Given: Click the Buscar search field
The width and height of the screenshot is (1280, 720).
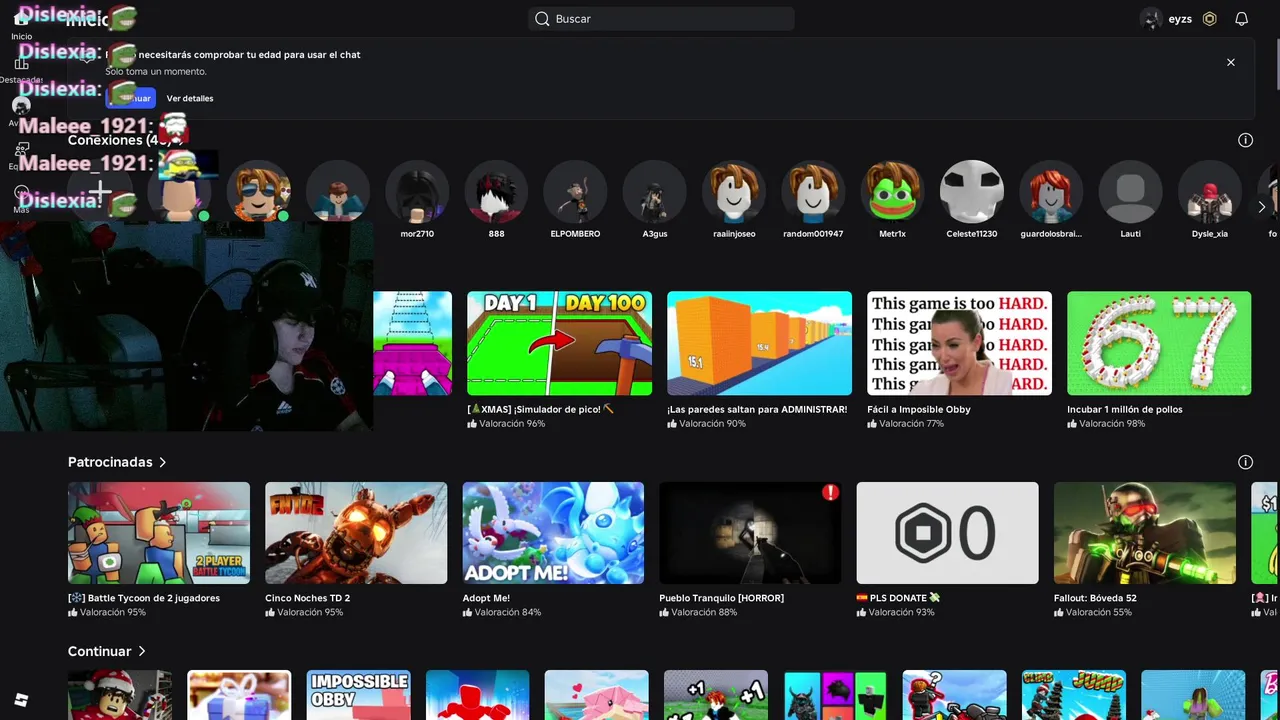Looking at the screenshot, I should click(661, 19).
